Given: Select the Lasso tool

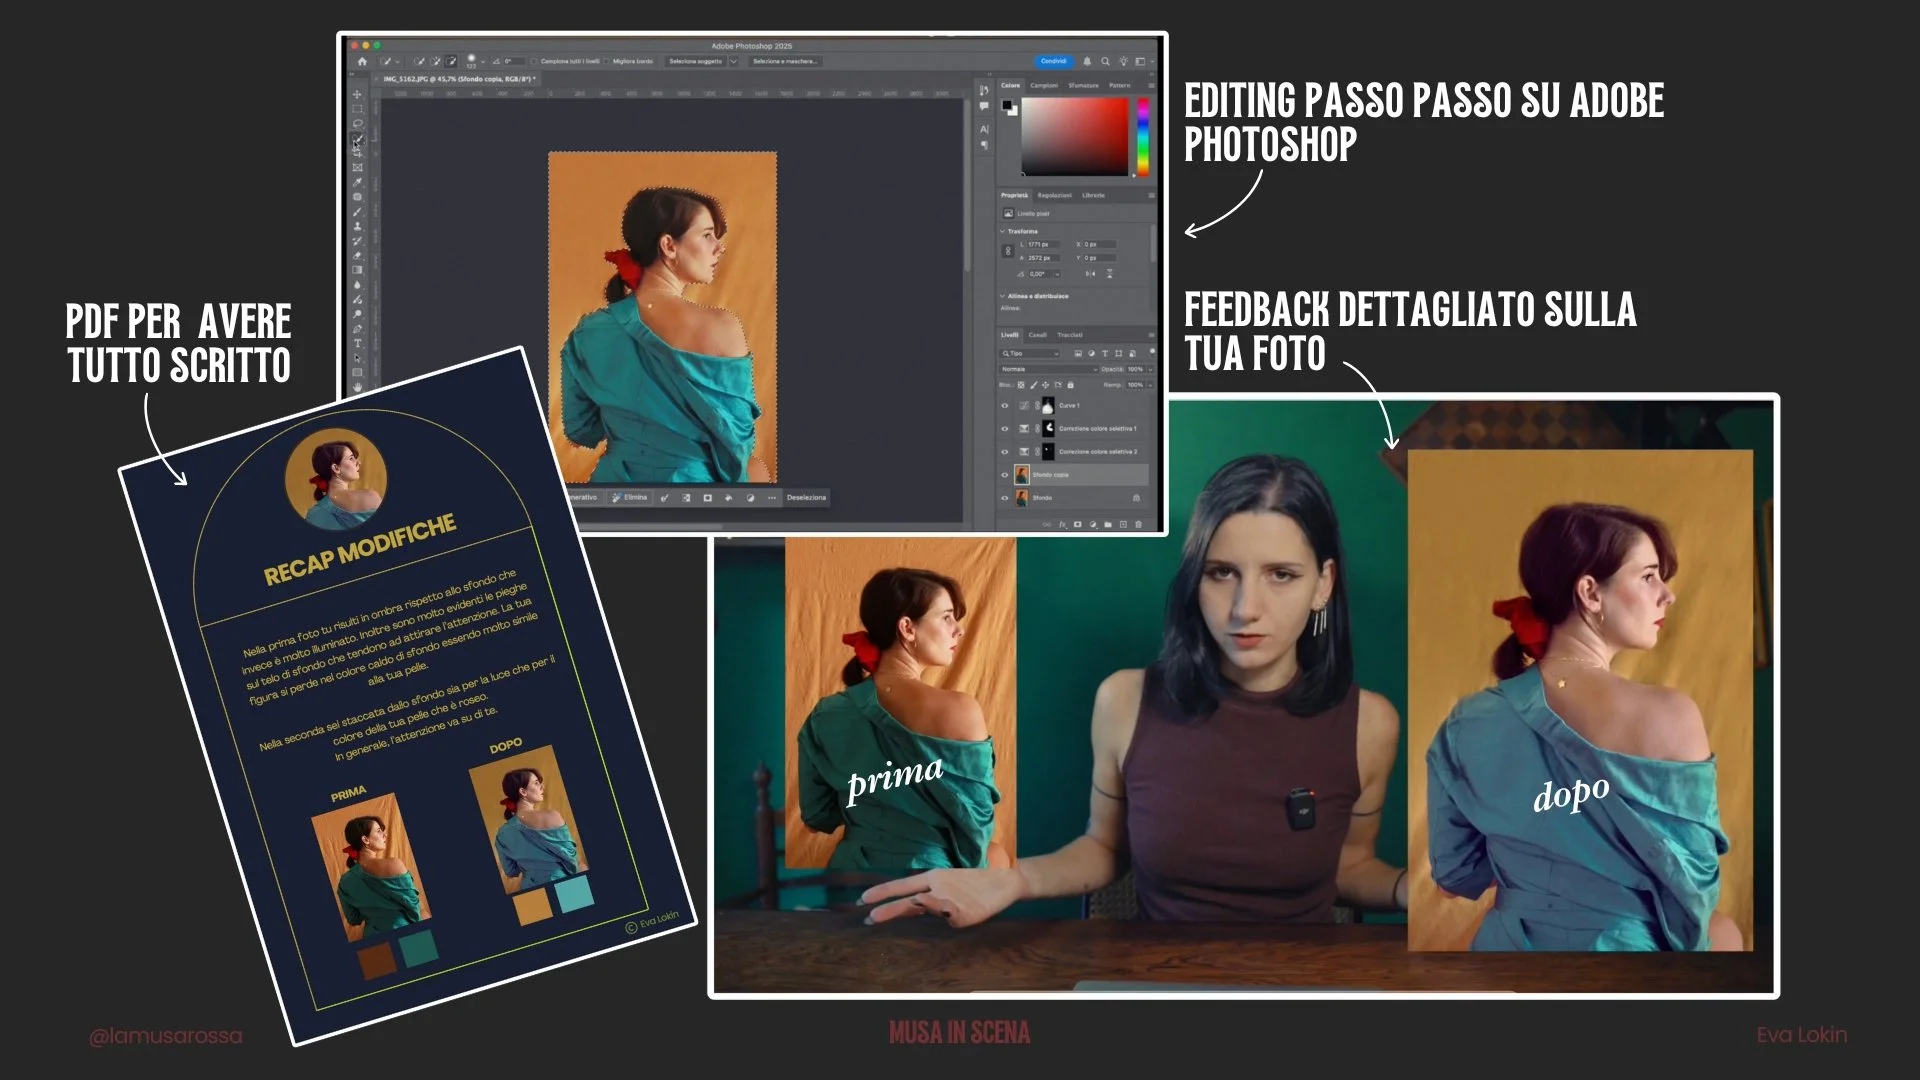Looking at the screenshot, I should click(357, 124).
